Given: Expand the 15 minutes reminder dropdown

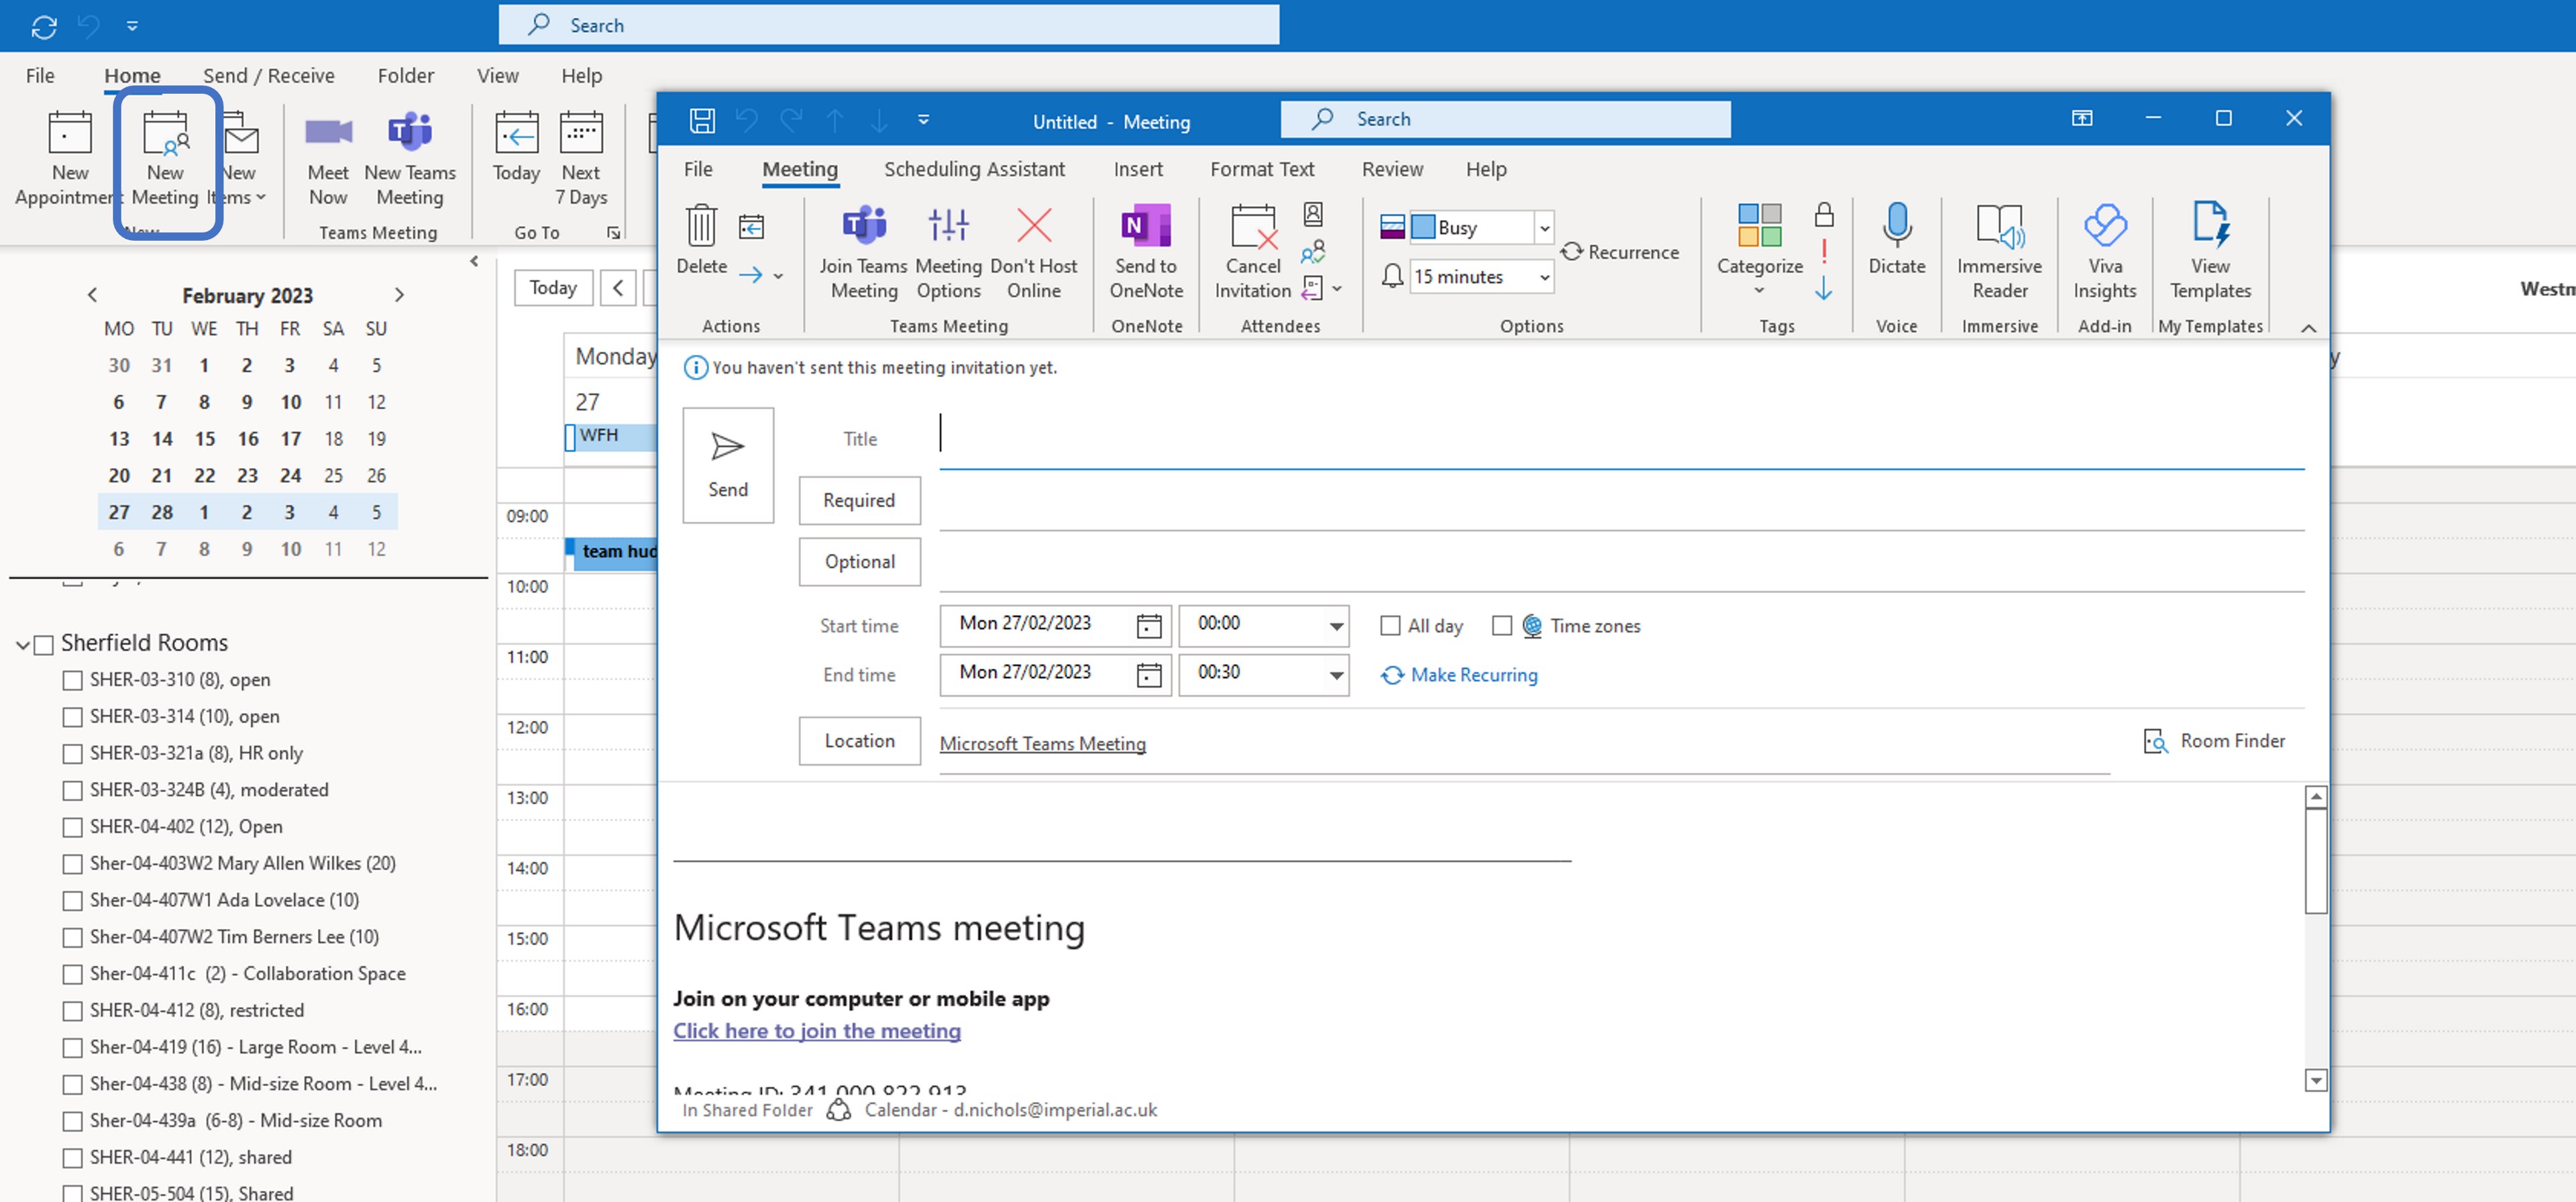Looking at the screenshot, I should (x=1544, y=277).
